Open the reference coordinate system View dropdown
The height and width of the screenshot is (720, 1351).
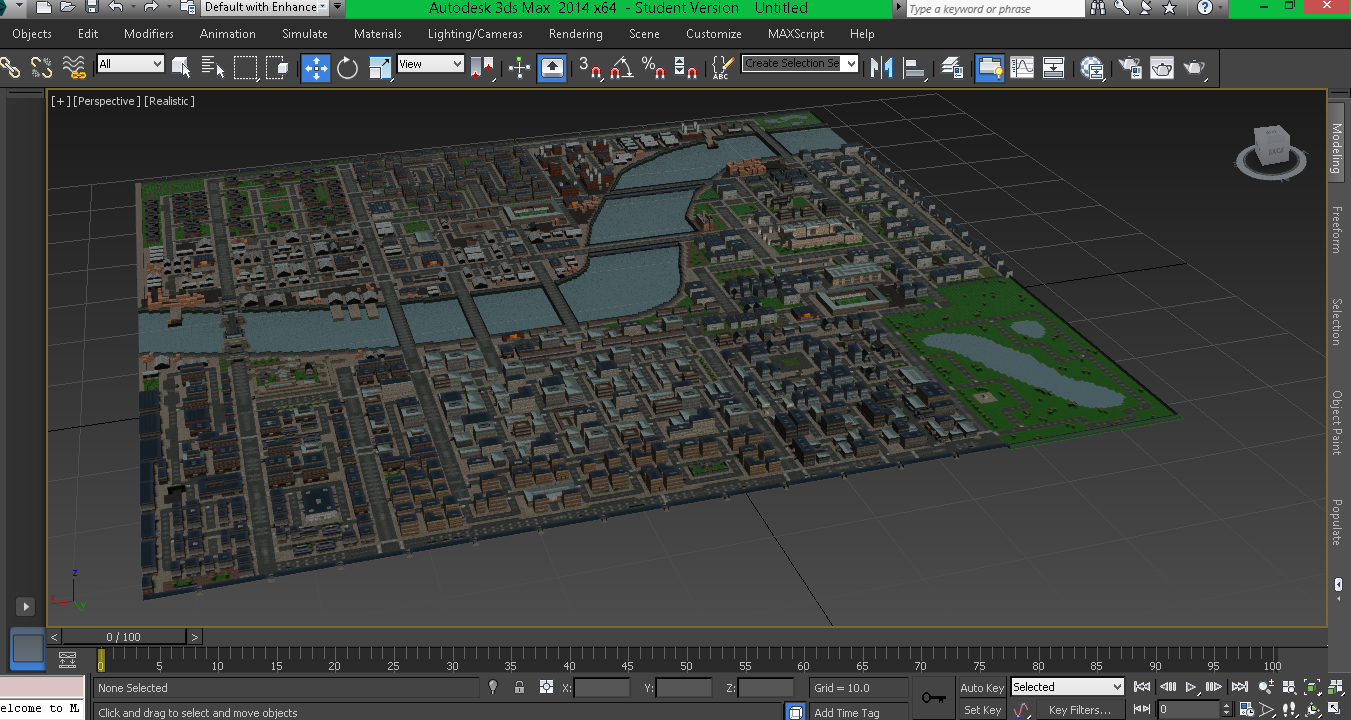pos(430,64)
